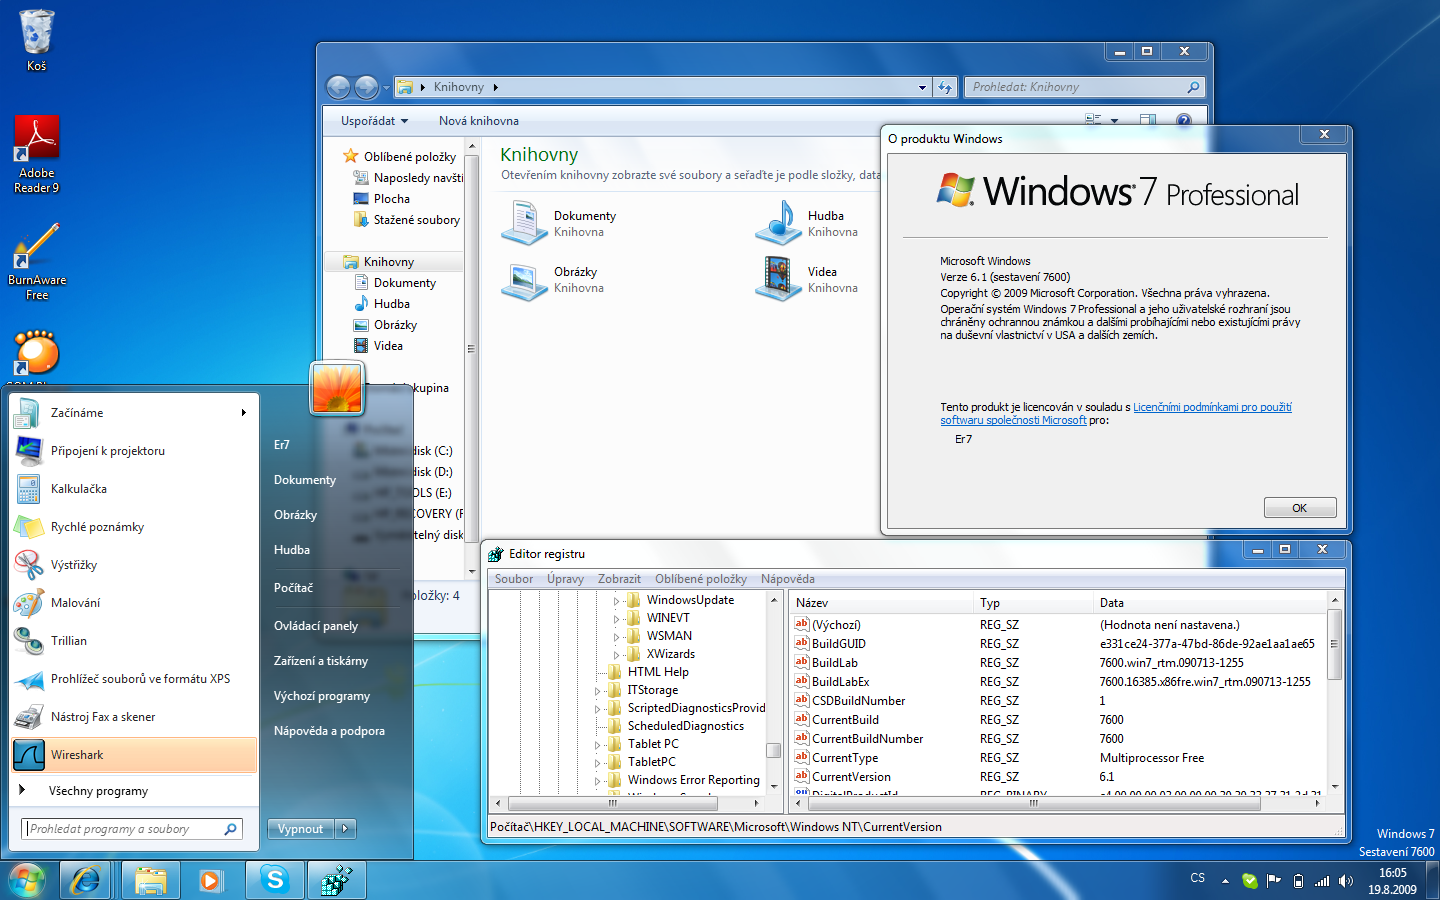Click user account picture in Start menu
The image size is (1440, 900).
[337, 388]
